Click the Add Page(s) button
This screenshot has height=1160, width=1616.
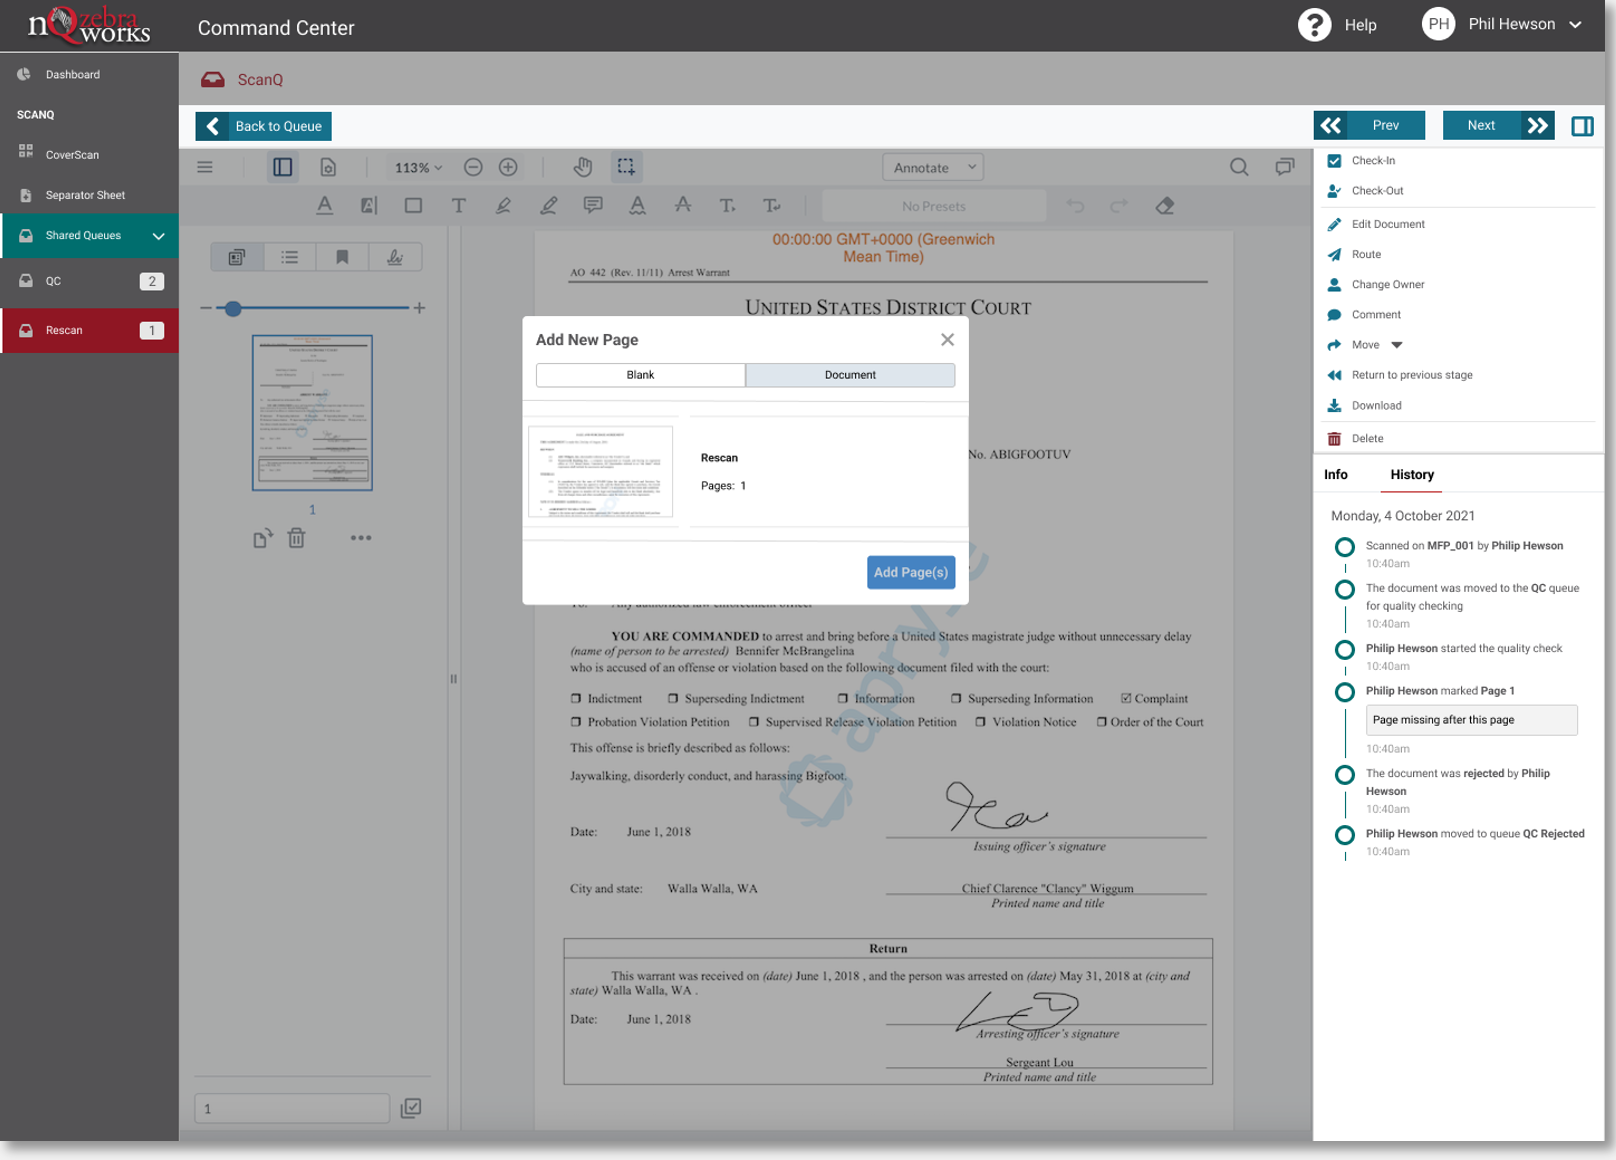(910, 572)
